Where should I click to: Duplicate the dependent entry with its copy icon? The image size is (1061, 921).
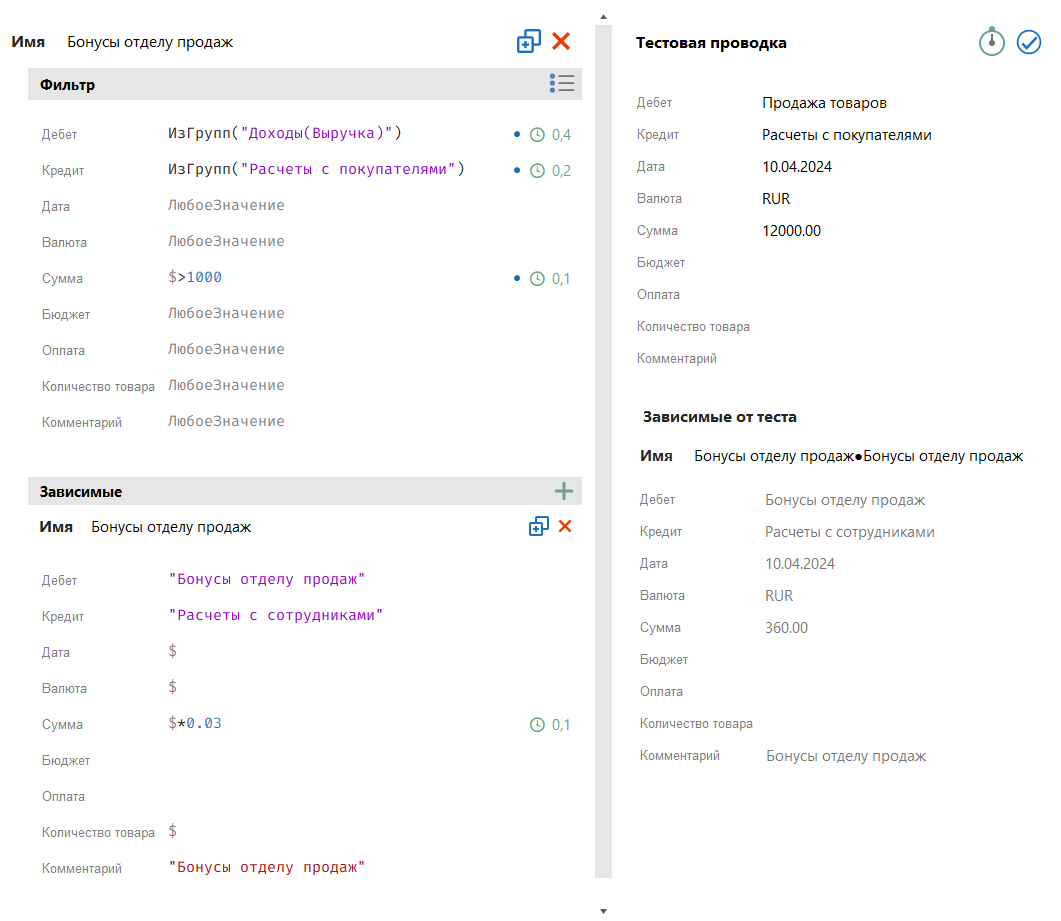539,525
